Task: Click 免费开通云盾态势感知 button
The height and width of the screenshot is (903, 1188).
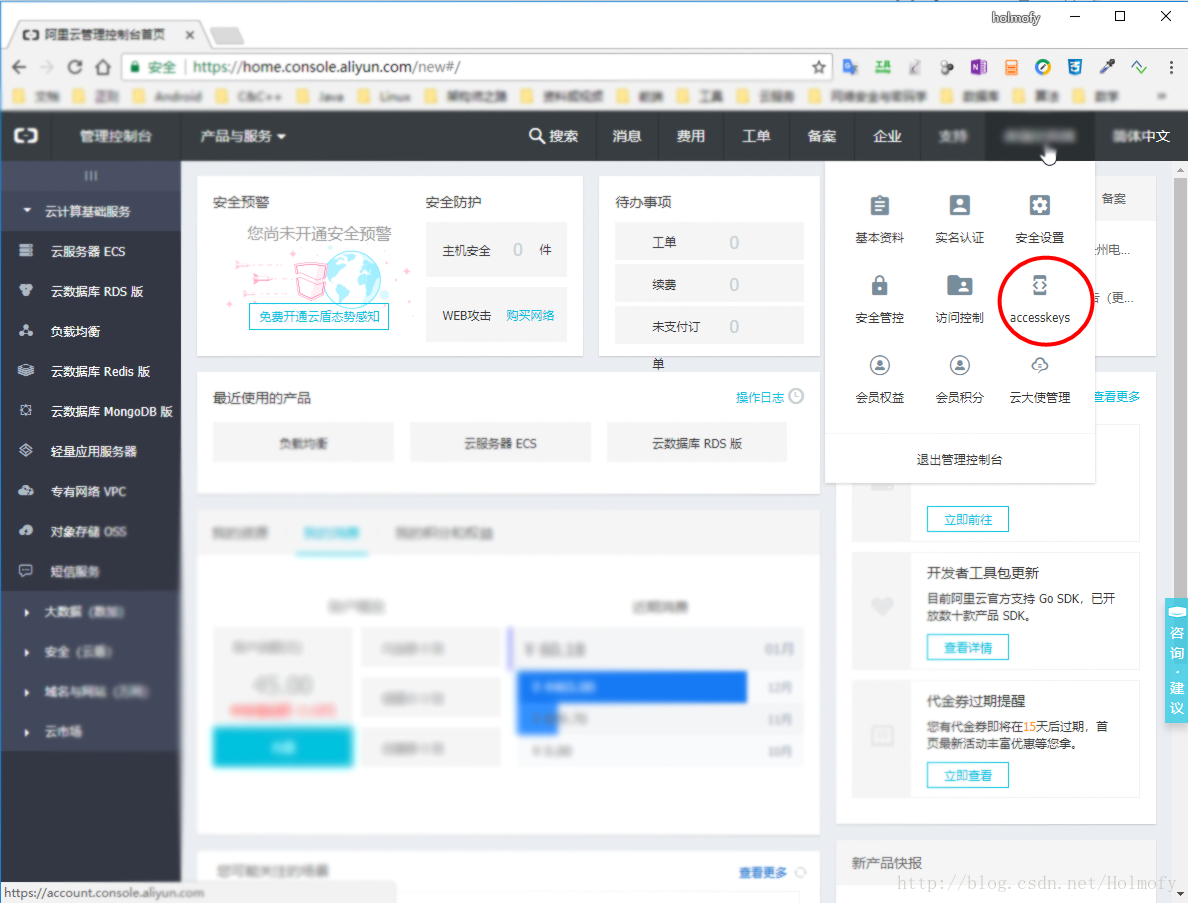Action: (x=319, y=316)
